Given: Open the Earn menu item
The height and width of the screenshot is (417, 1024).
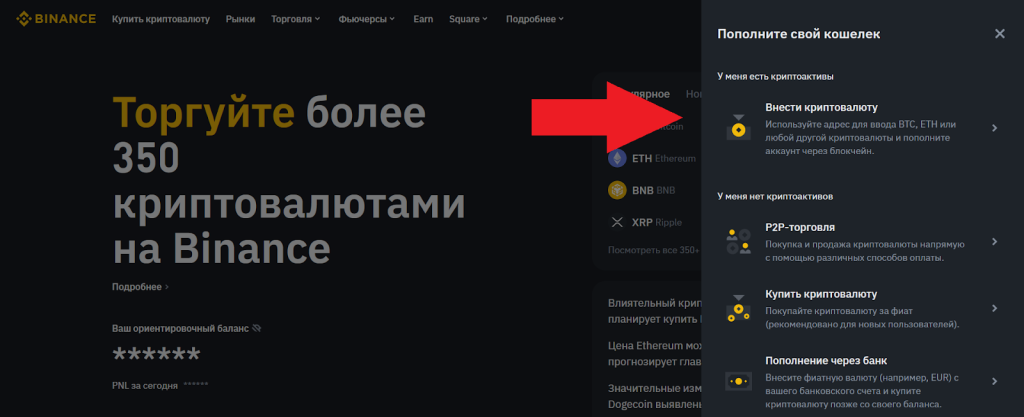Looking at the screenshot, I should pos(423,19).
